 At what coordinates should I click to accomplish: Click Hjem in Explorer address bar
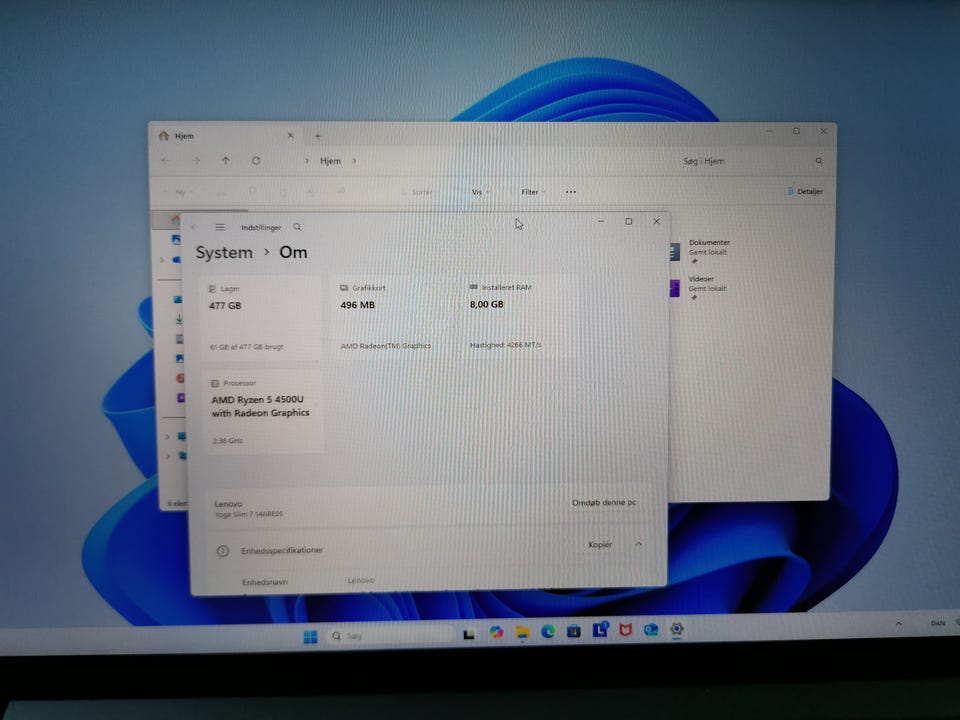(331, 161)
